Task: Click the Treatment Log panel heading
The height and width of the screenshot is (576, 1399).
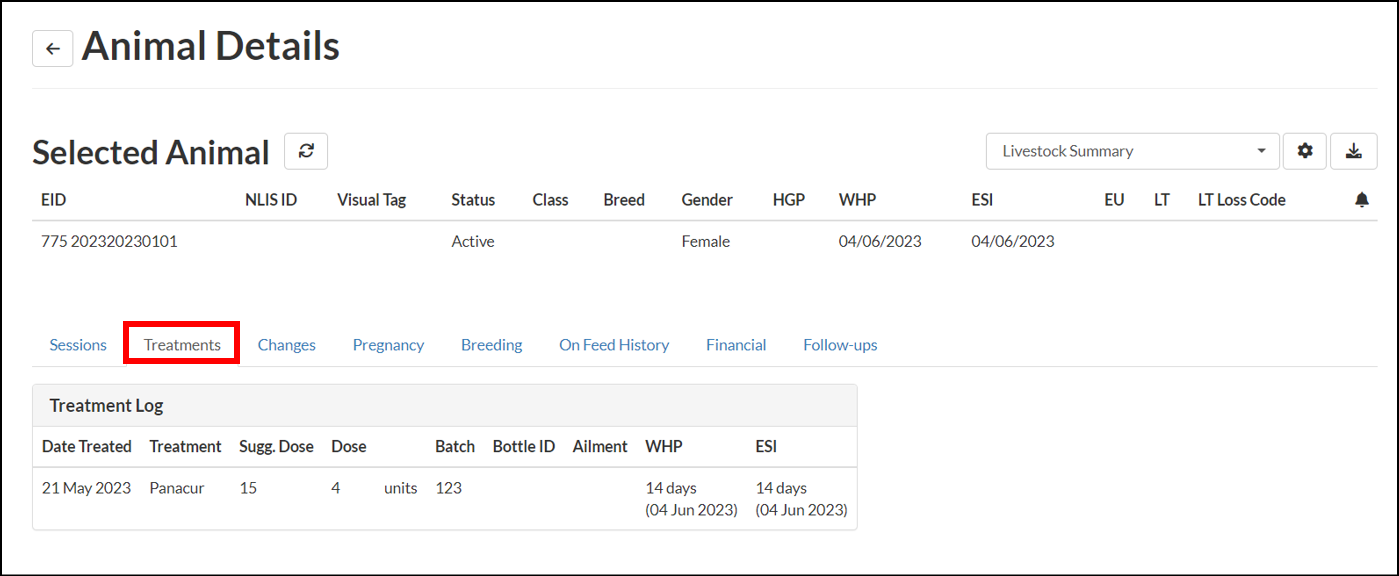Action: (106, 405)
